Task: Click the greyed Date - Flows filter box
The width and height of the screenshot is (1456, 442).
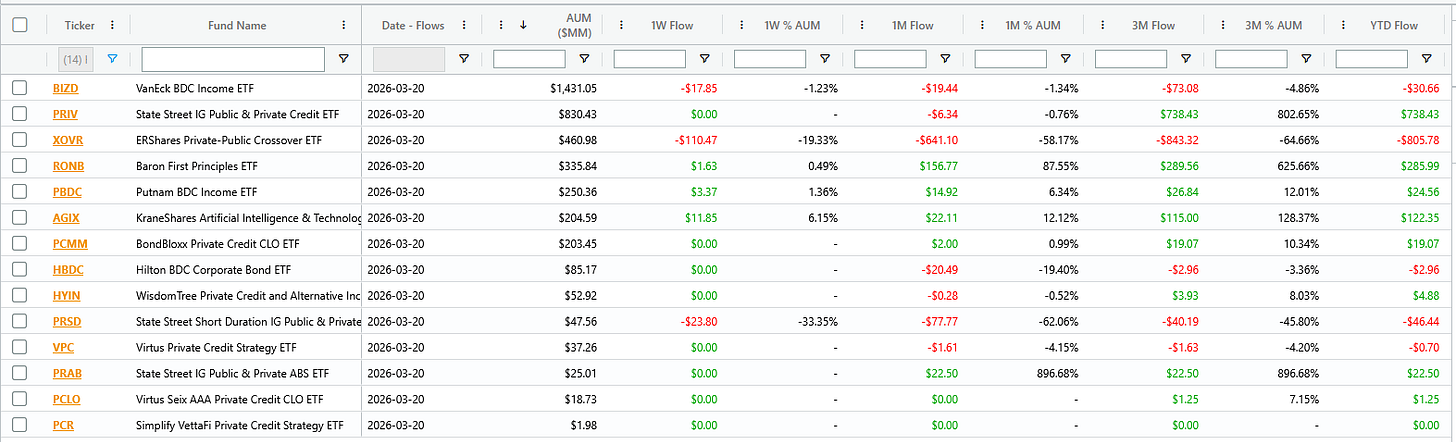Action: point(409,59)
